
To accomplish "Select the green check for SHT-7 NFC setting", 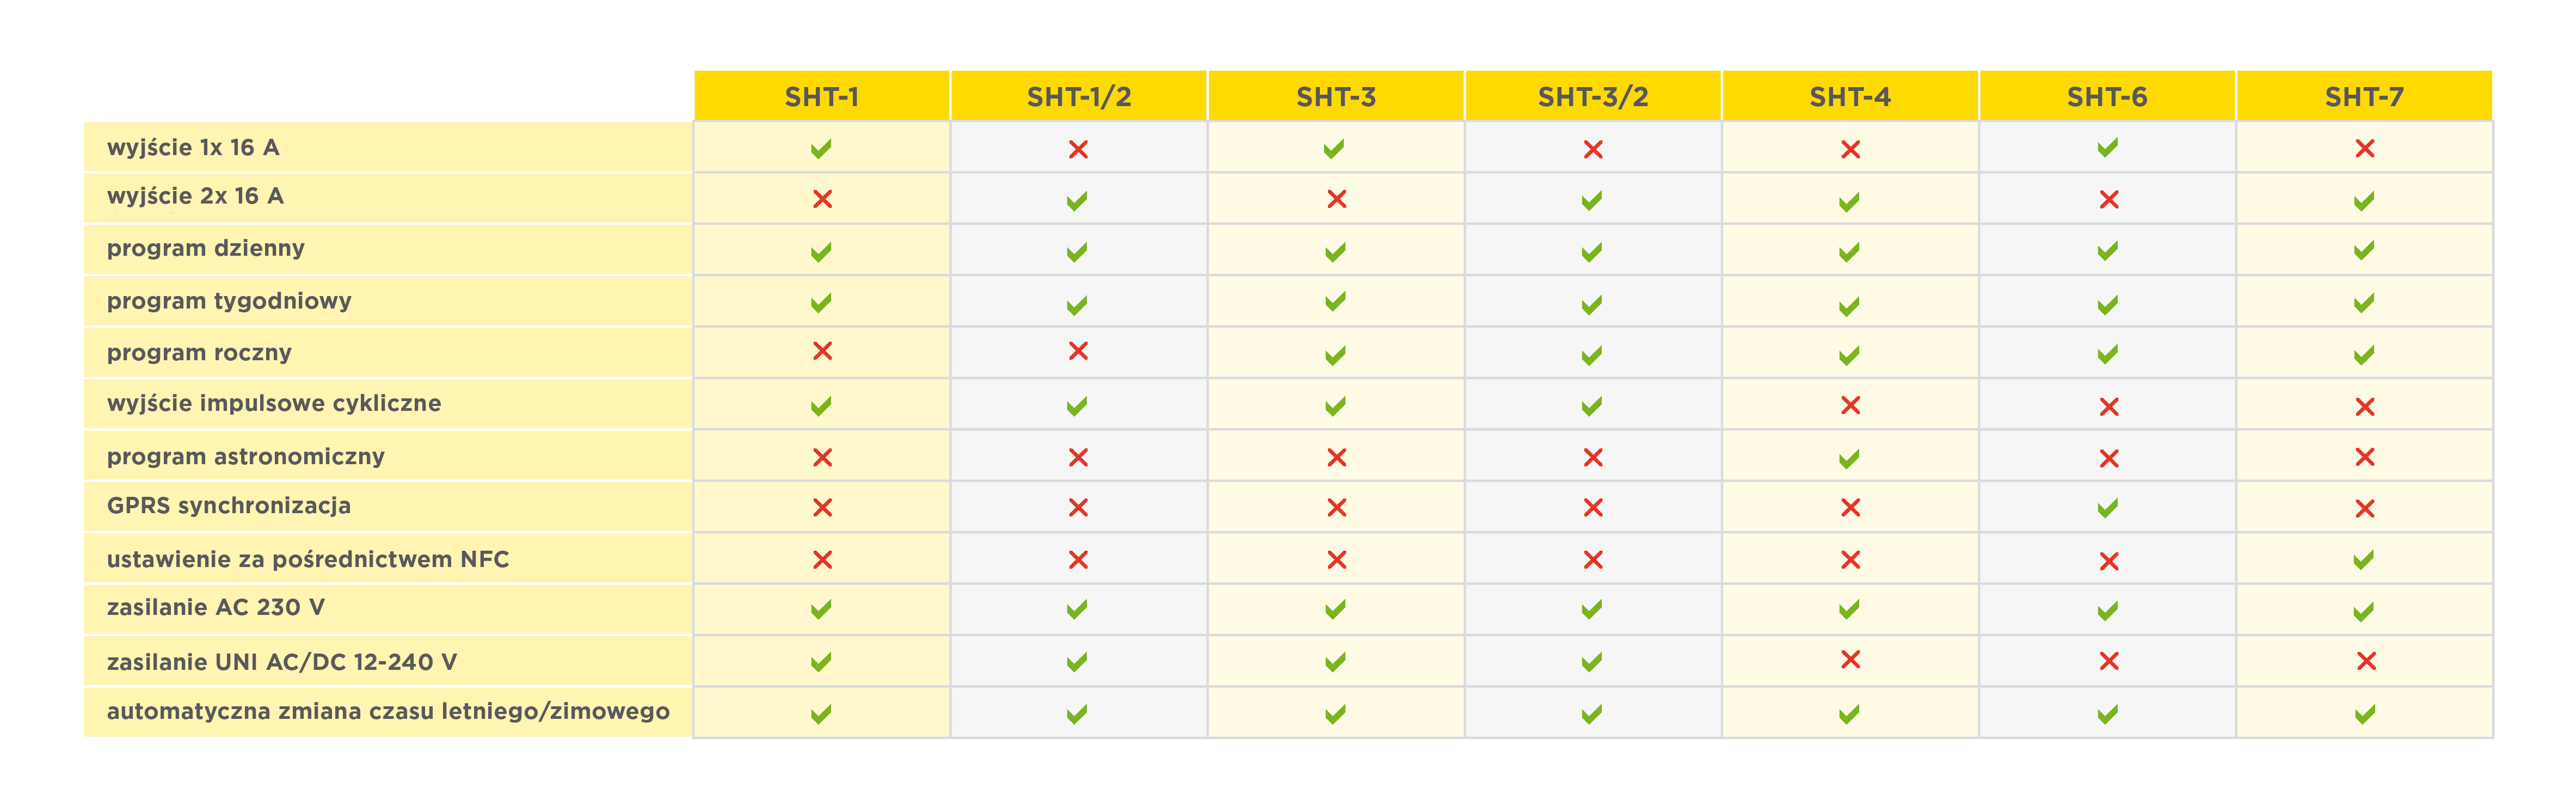I will [2364, 560].
